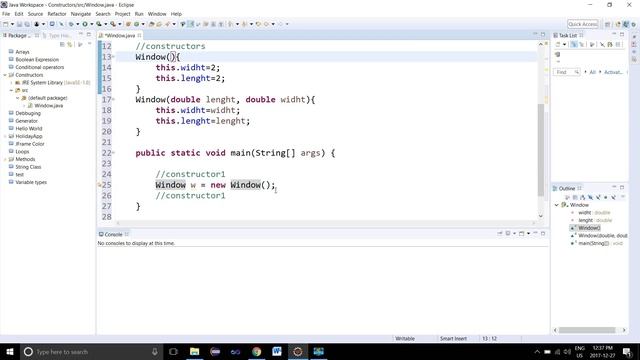Switch to the Java perspective icon
Viewport: 640px width, 360px height.
[x=626, y=24]
